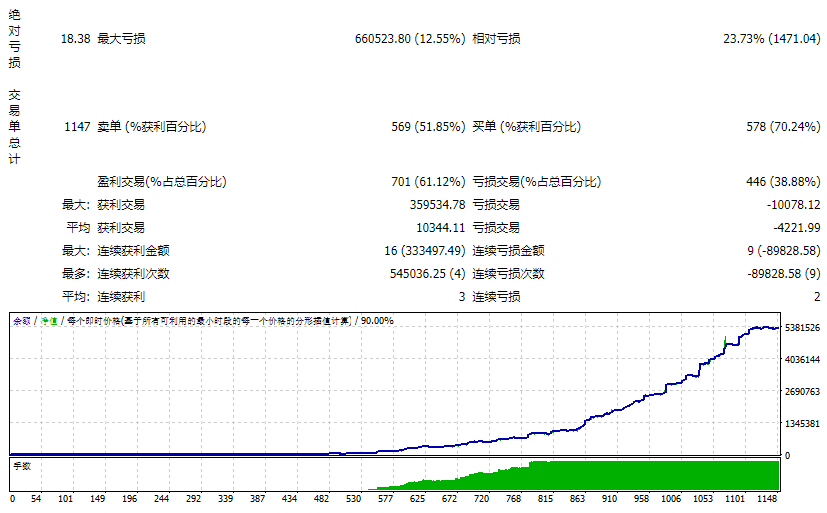Select the 连续获利金额 label

[x=133, y=250]
